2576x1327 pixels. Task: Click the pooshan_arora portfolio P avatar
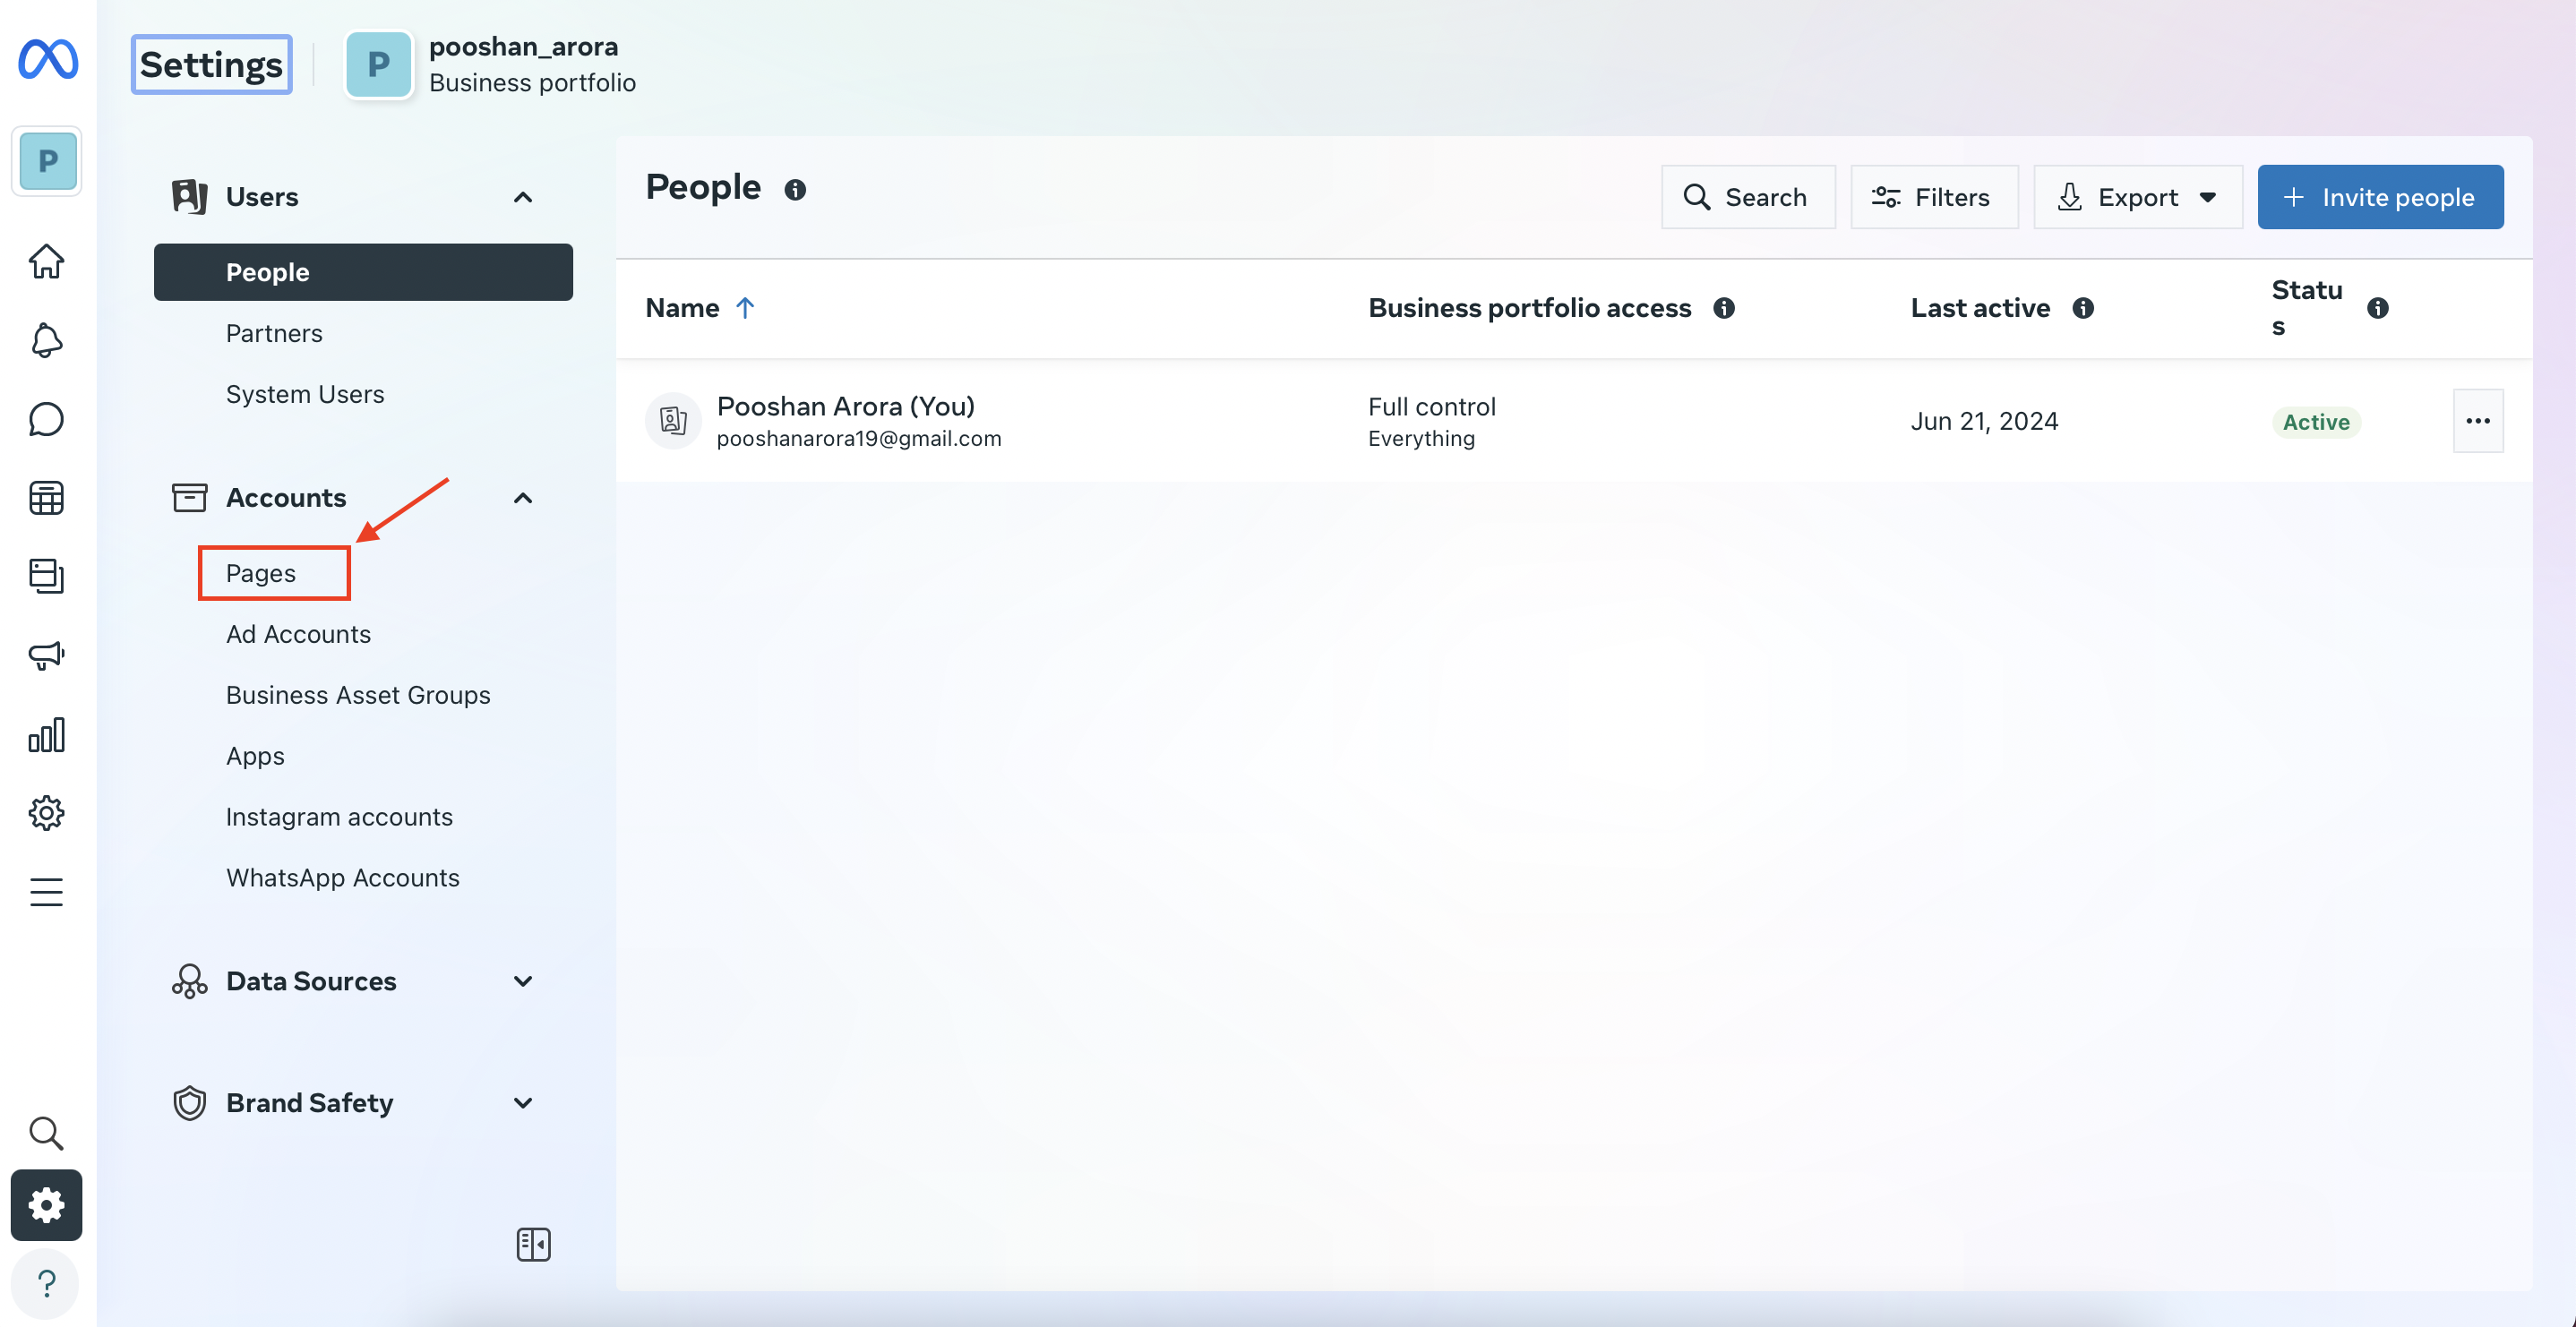pyautogui.click(x=378, y=64)
